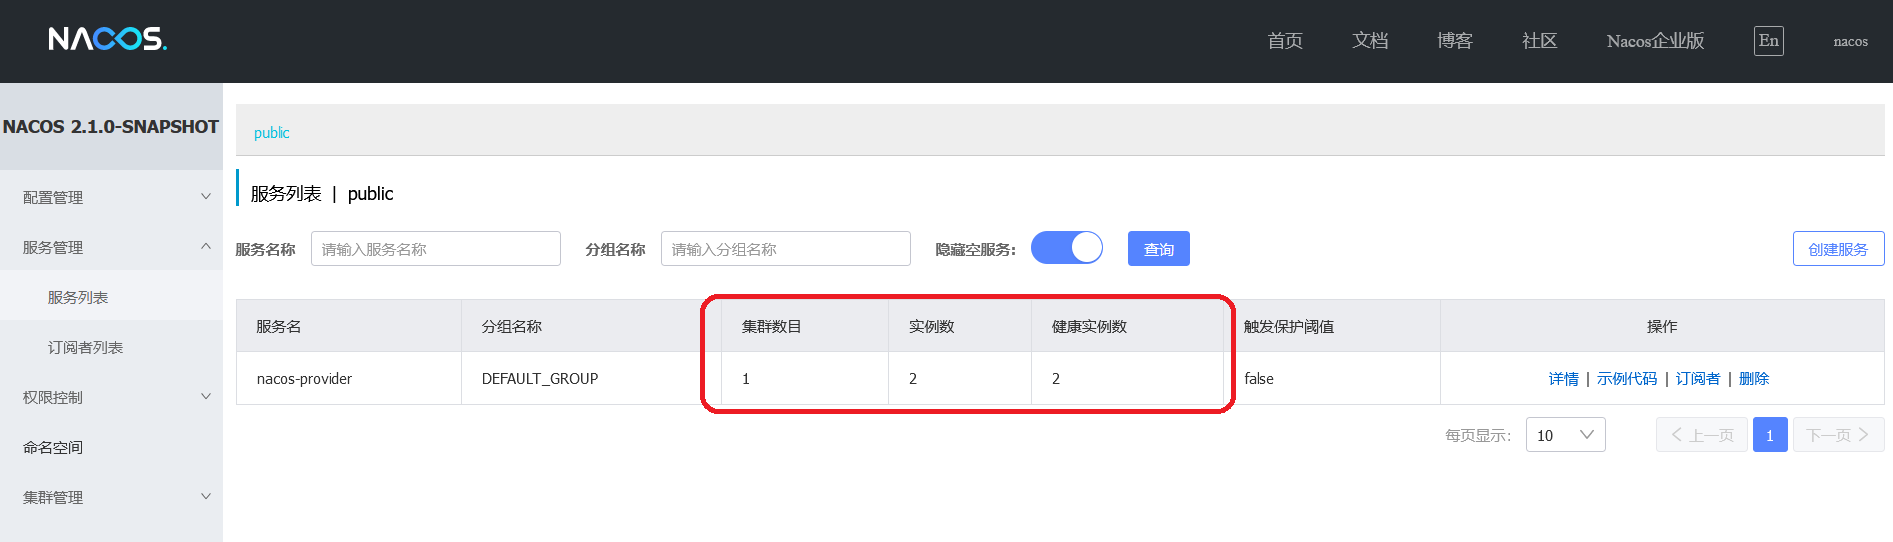
Task: Click the 分组名称 column header
Action: click(591, 326)
